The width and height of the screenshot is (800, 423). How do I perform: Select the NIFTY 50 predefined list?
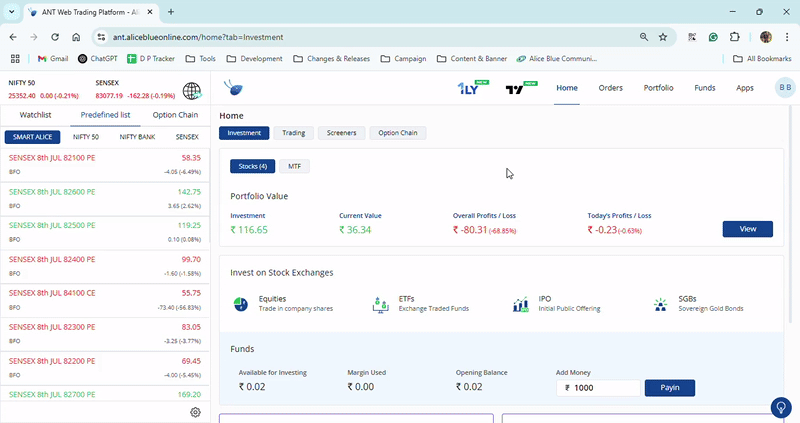click(x=86, y=137)
